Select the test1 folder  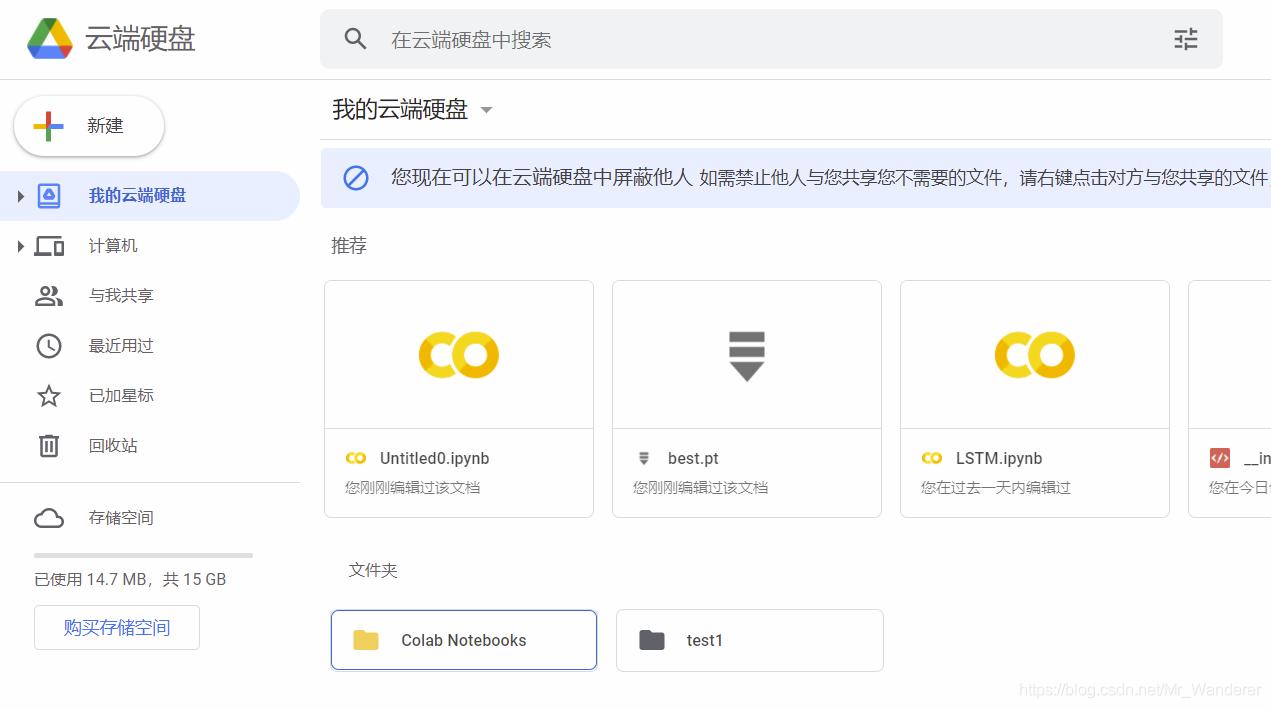coord(750,640)
